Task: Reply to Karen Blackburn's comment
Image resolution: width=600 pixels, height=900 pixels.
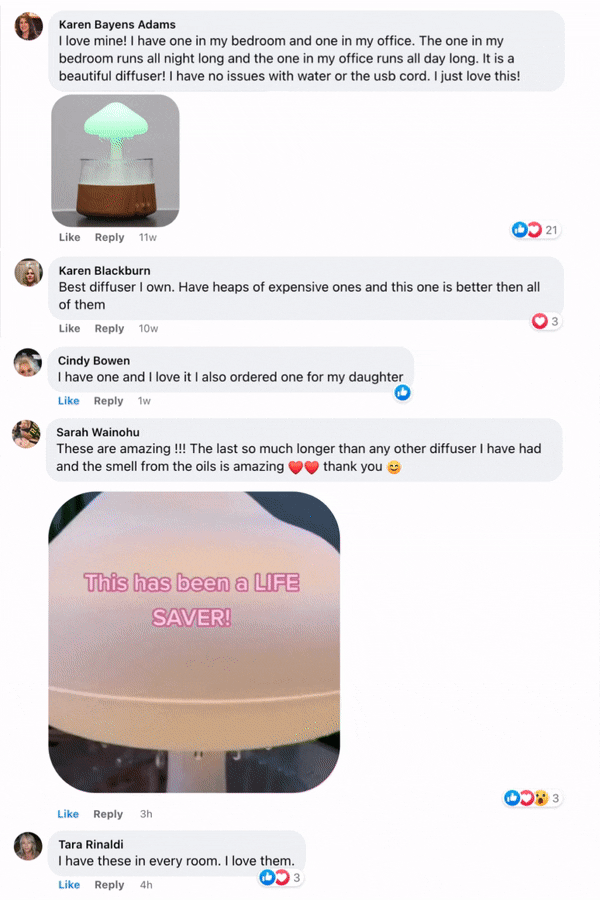Action: [109, 328]
